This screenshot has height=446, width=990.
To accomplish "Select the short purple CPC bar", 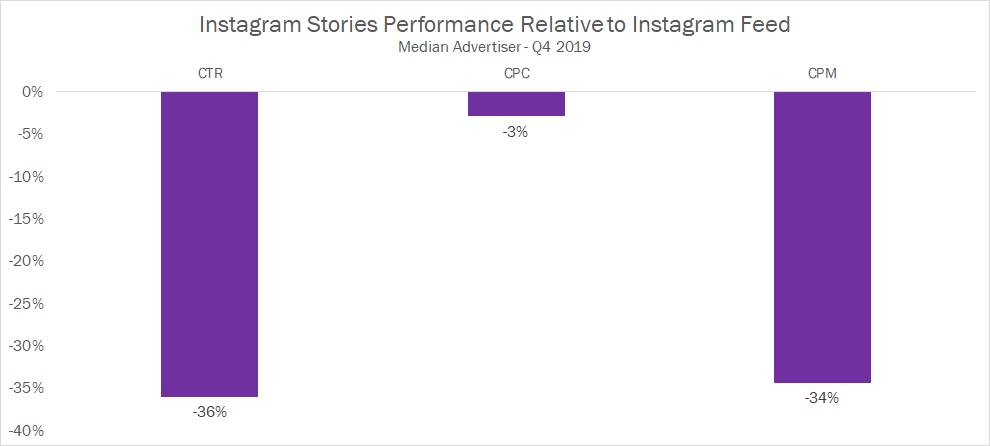I will [x=516, y=104].
